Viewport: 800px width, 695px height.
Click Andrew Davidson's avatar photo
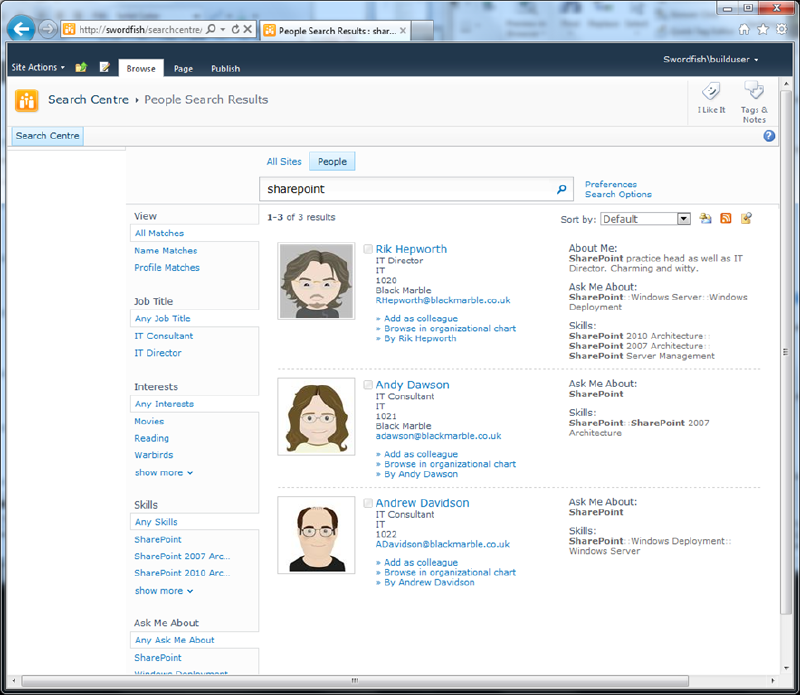pos(316,535)
